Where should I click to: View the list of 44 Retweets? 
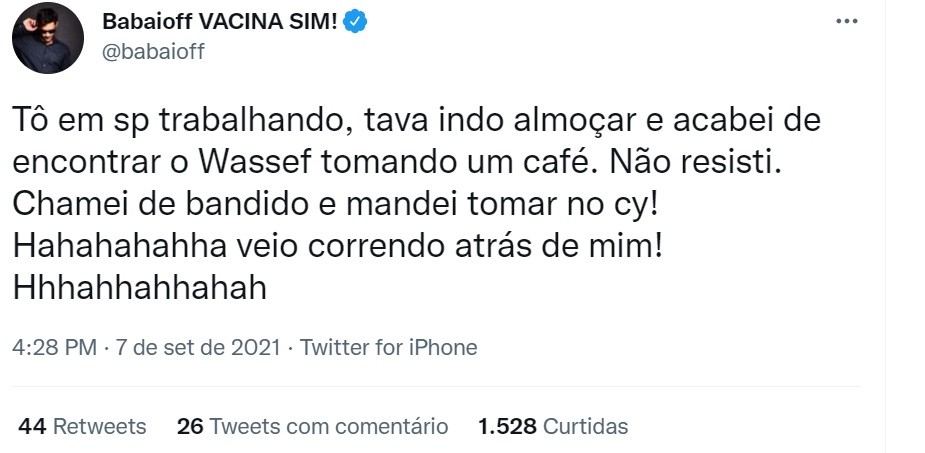click(x=82, y=426)
